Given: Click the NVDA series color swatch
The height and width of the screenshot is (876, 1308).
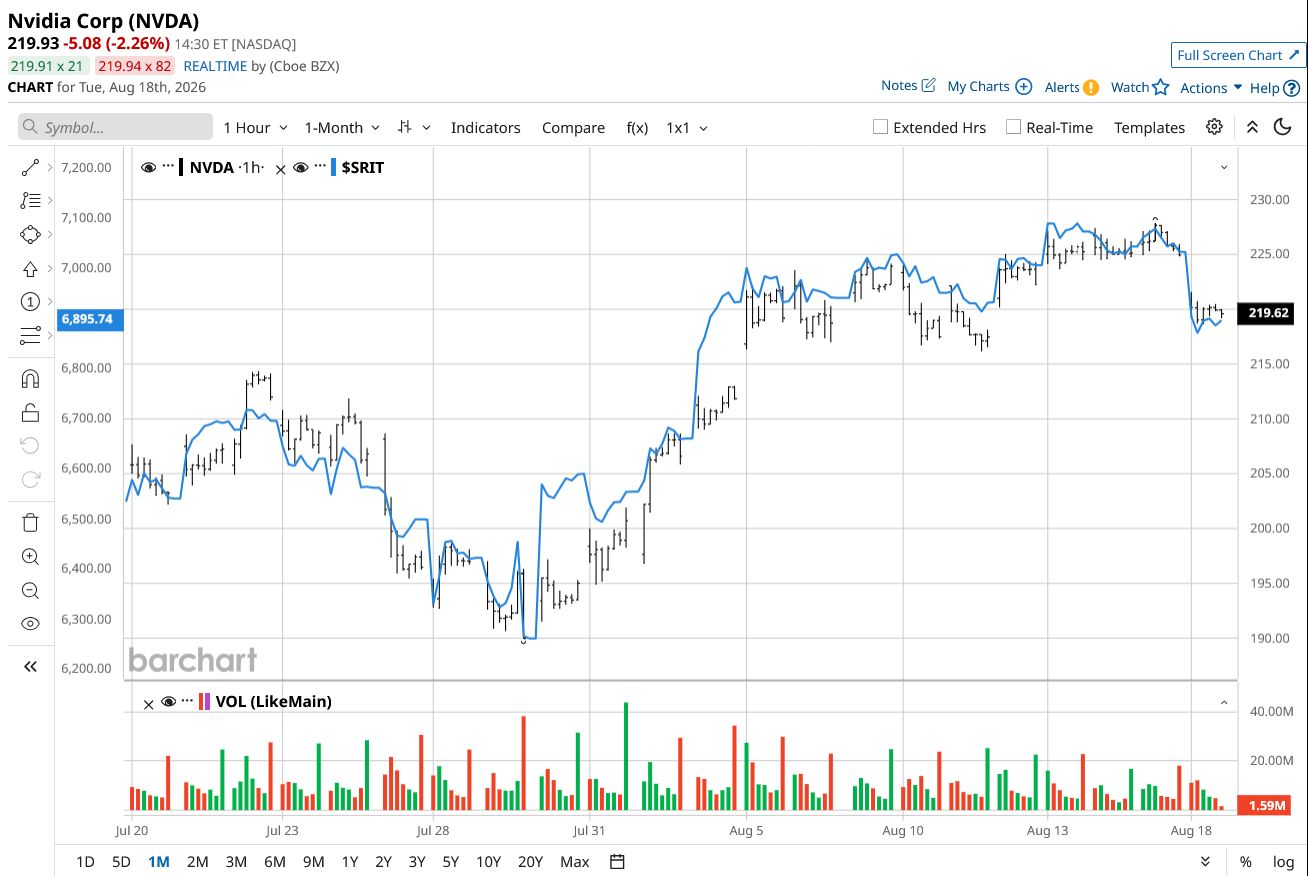Looking at the screenshot, I should [180, 167].
